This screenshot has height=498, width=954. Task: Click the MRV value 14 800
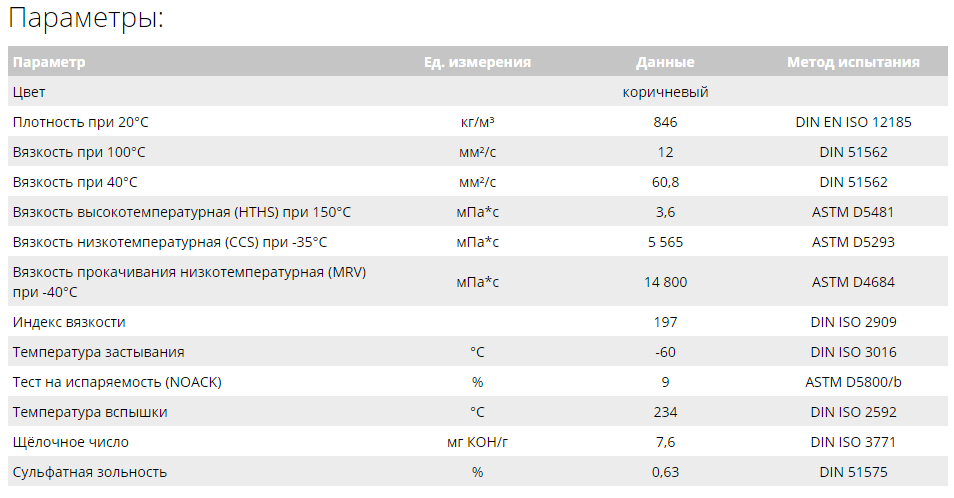click(x=665, y=282)
